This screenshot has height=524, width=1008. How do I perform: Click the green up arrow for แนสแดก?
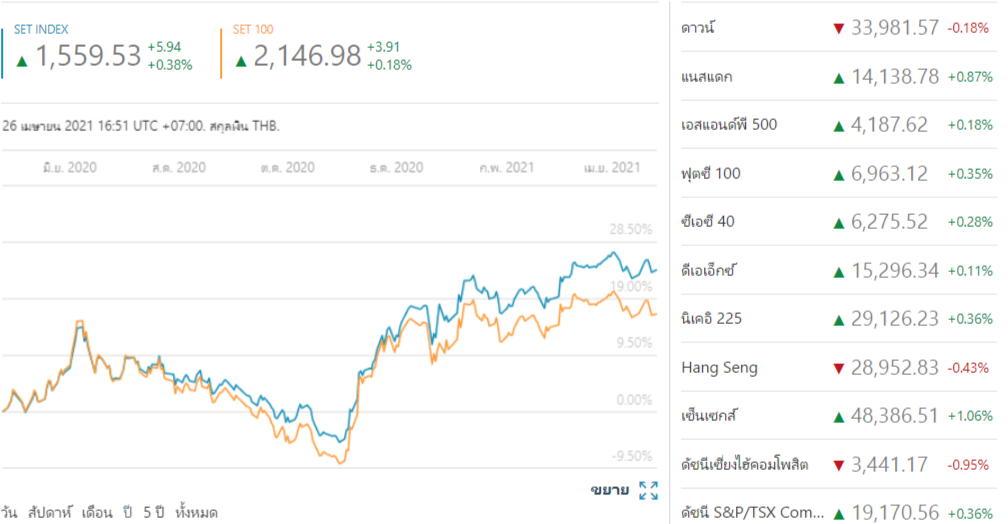tap(838, 76)
